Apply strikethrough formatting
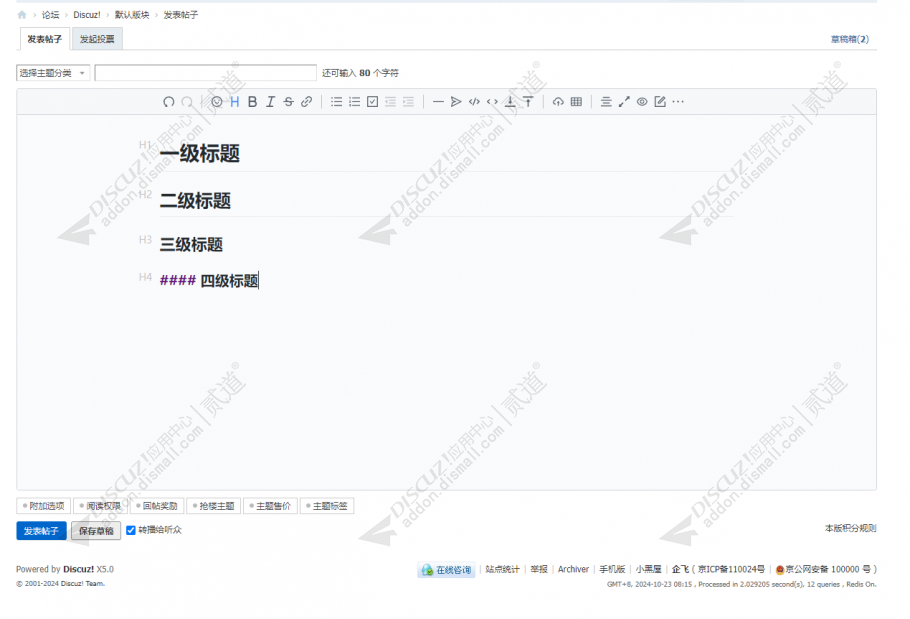The image size is (910, 619). [x=288, y=102]
